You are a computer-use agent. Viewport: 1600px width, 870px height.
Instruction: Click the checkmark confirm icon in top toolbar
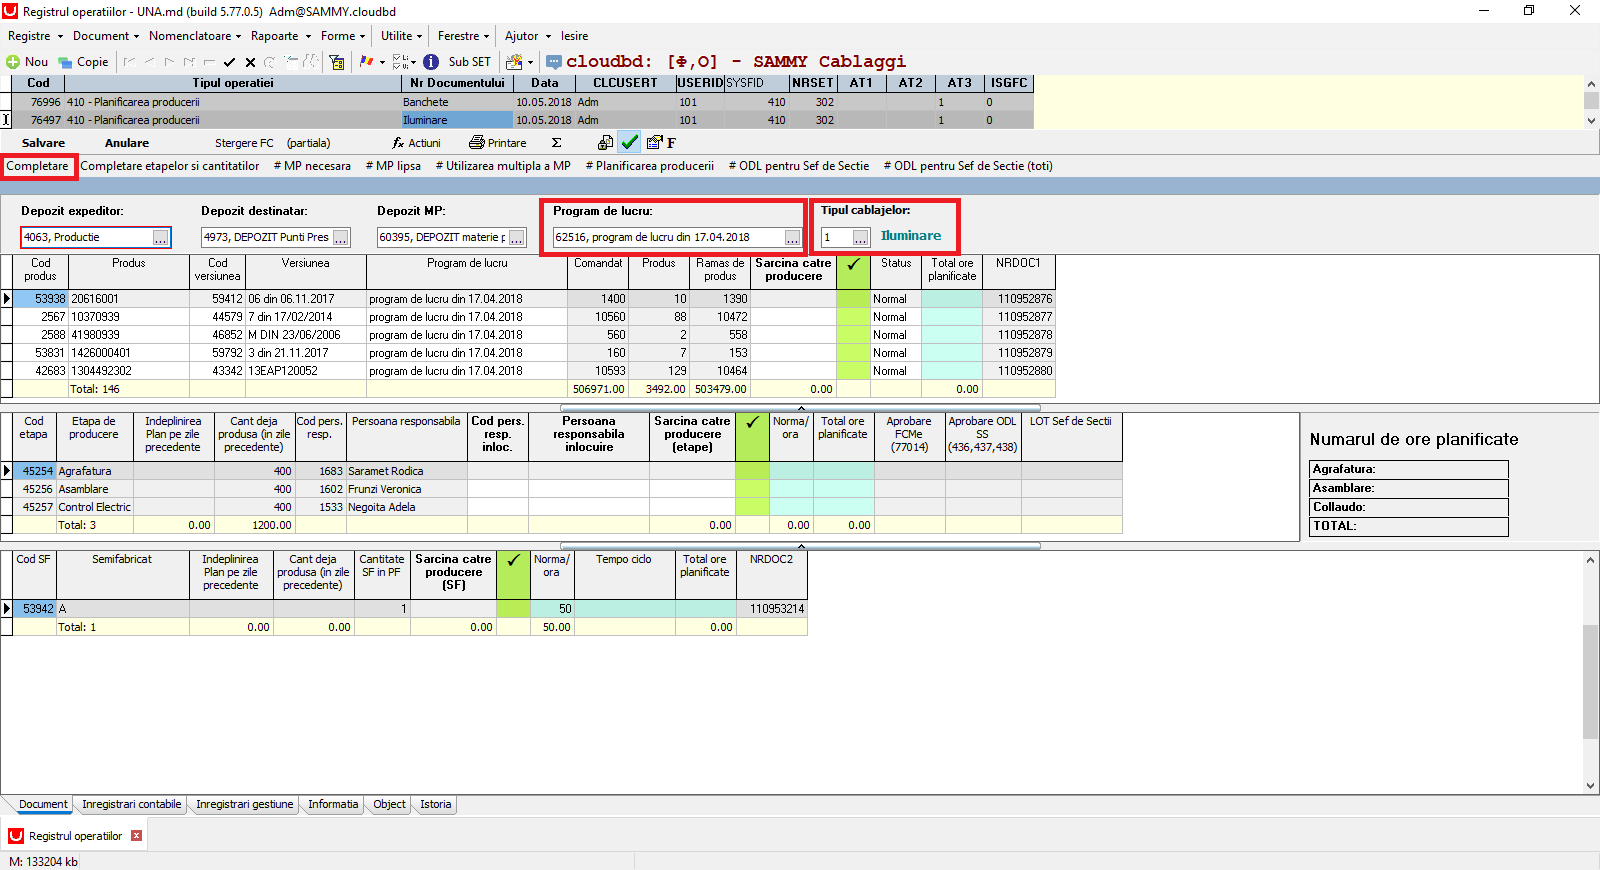pyautogui.click(x=230, y=62)
